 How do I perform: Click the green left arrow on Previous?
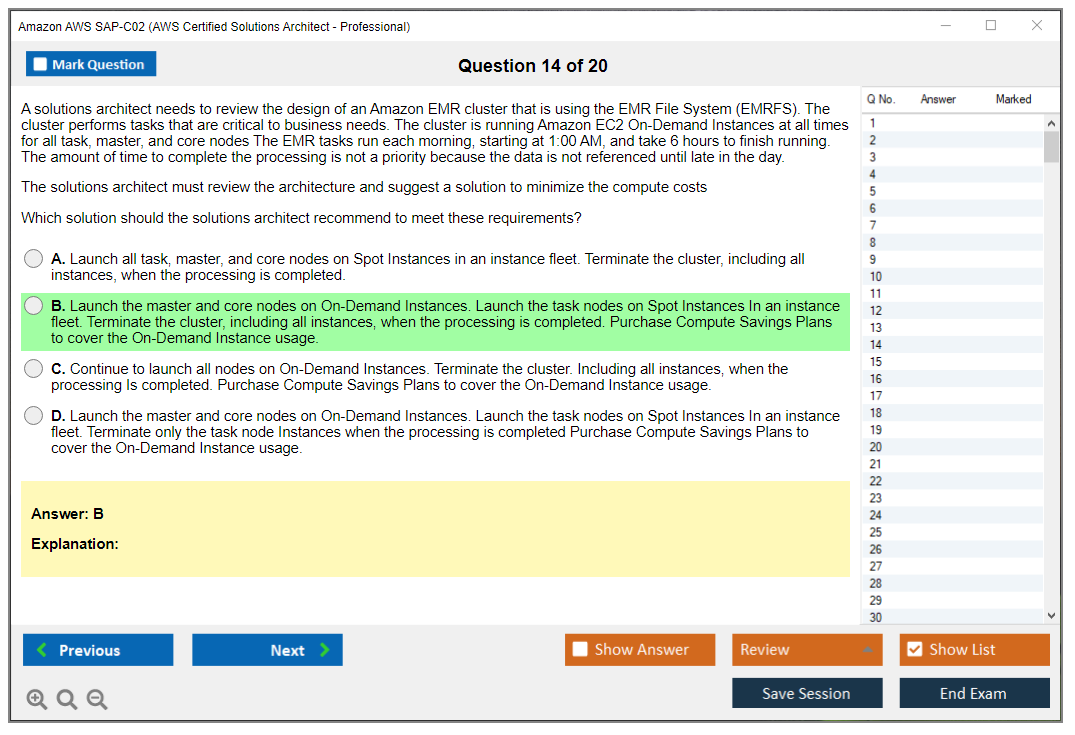tap(41, 650)
